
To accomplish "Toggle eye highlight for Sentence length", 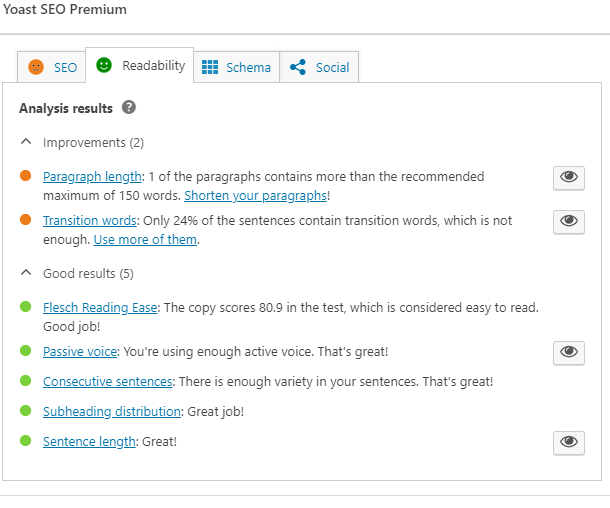I will [568, 443].
